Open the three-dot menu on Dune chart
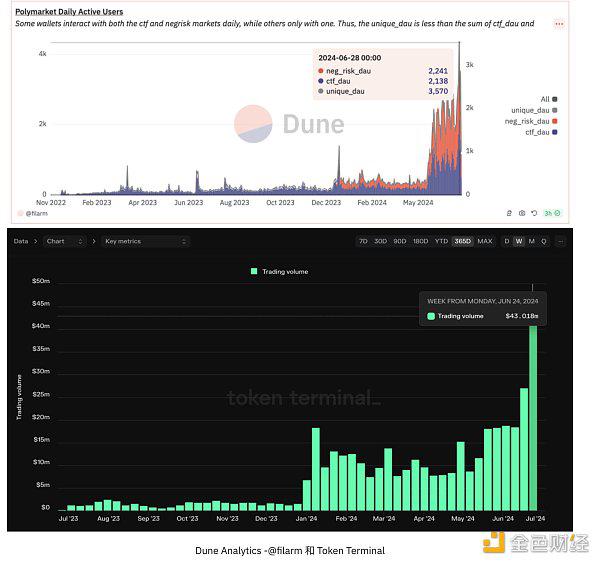This screenshot has height=564, width=600. (559, 24)
